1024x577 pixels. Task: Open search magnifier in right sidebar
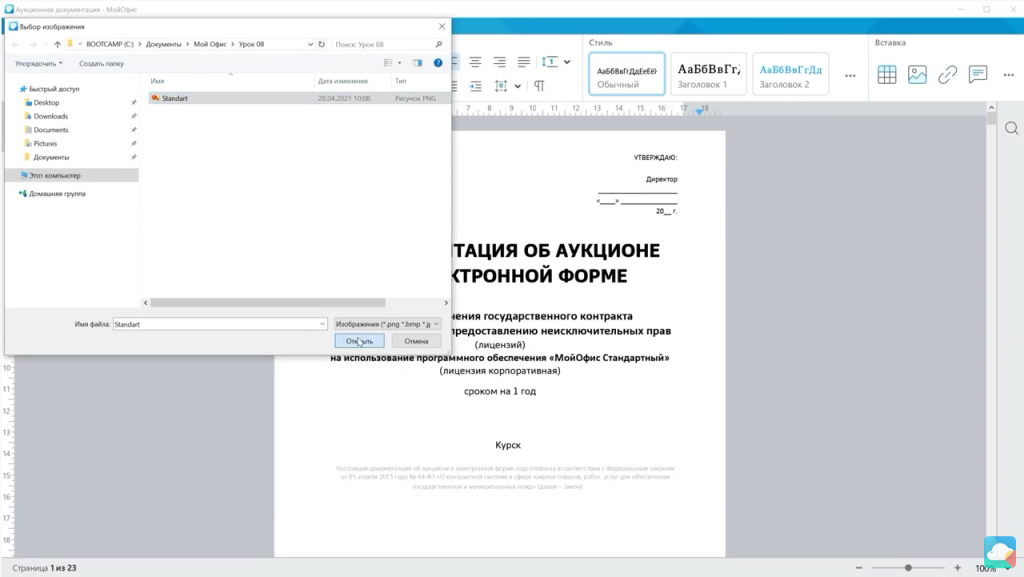[1012, 129]
